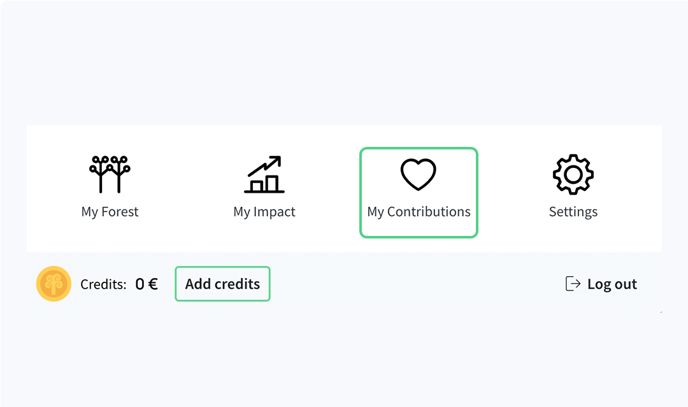This screenshot has height=407, width=688.
Task: Open the Settings gear icon
Action: tap(573, 174)
